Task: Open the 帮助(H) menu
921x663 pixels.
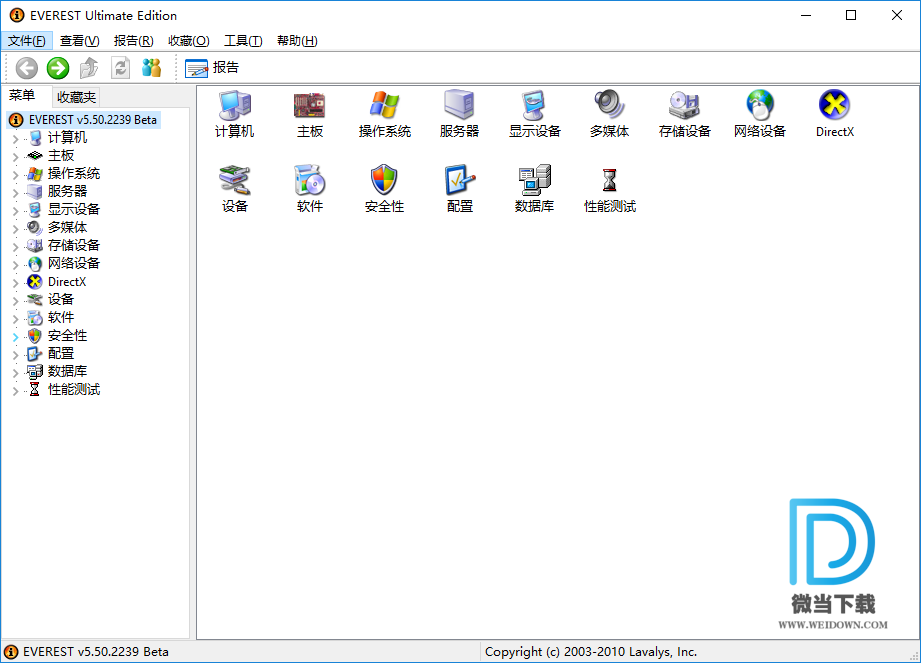Action: [297, 41]
